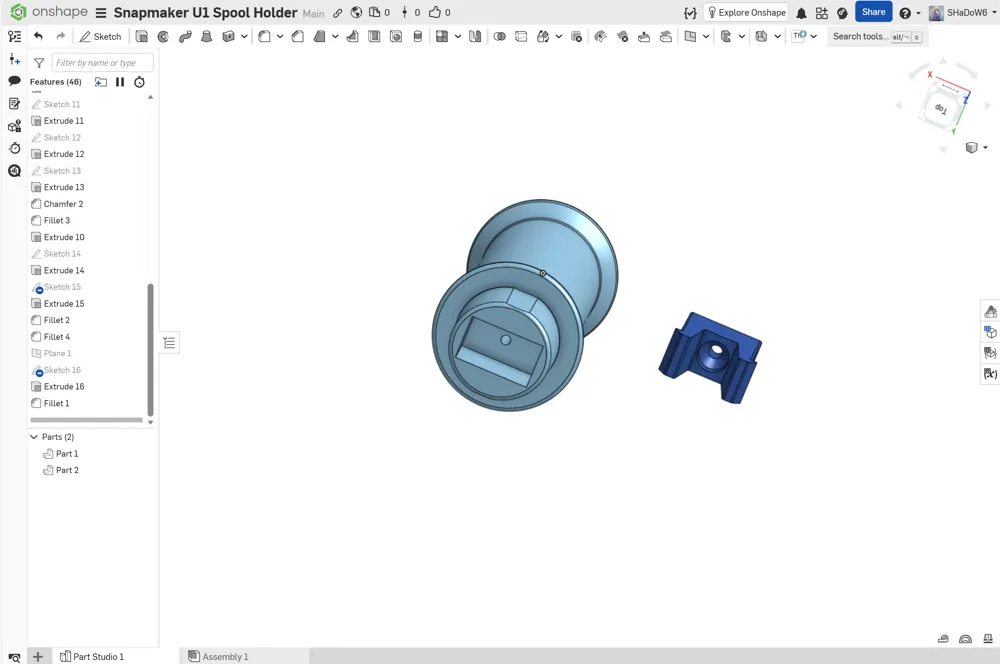Click the Search tools field
The height and width of the screenshot is (664, 1000).
(877, 36)
